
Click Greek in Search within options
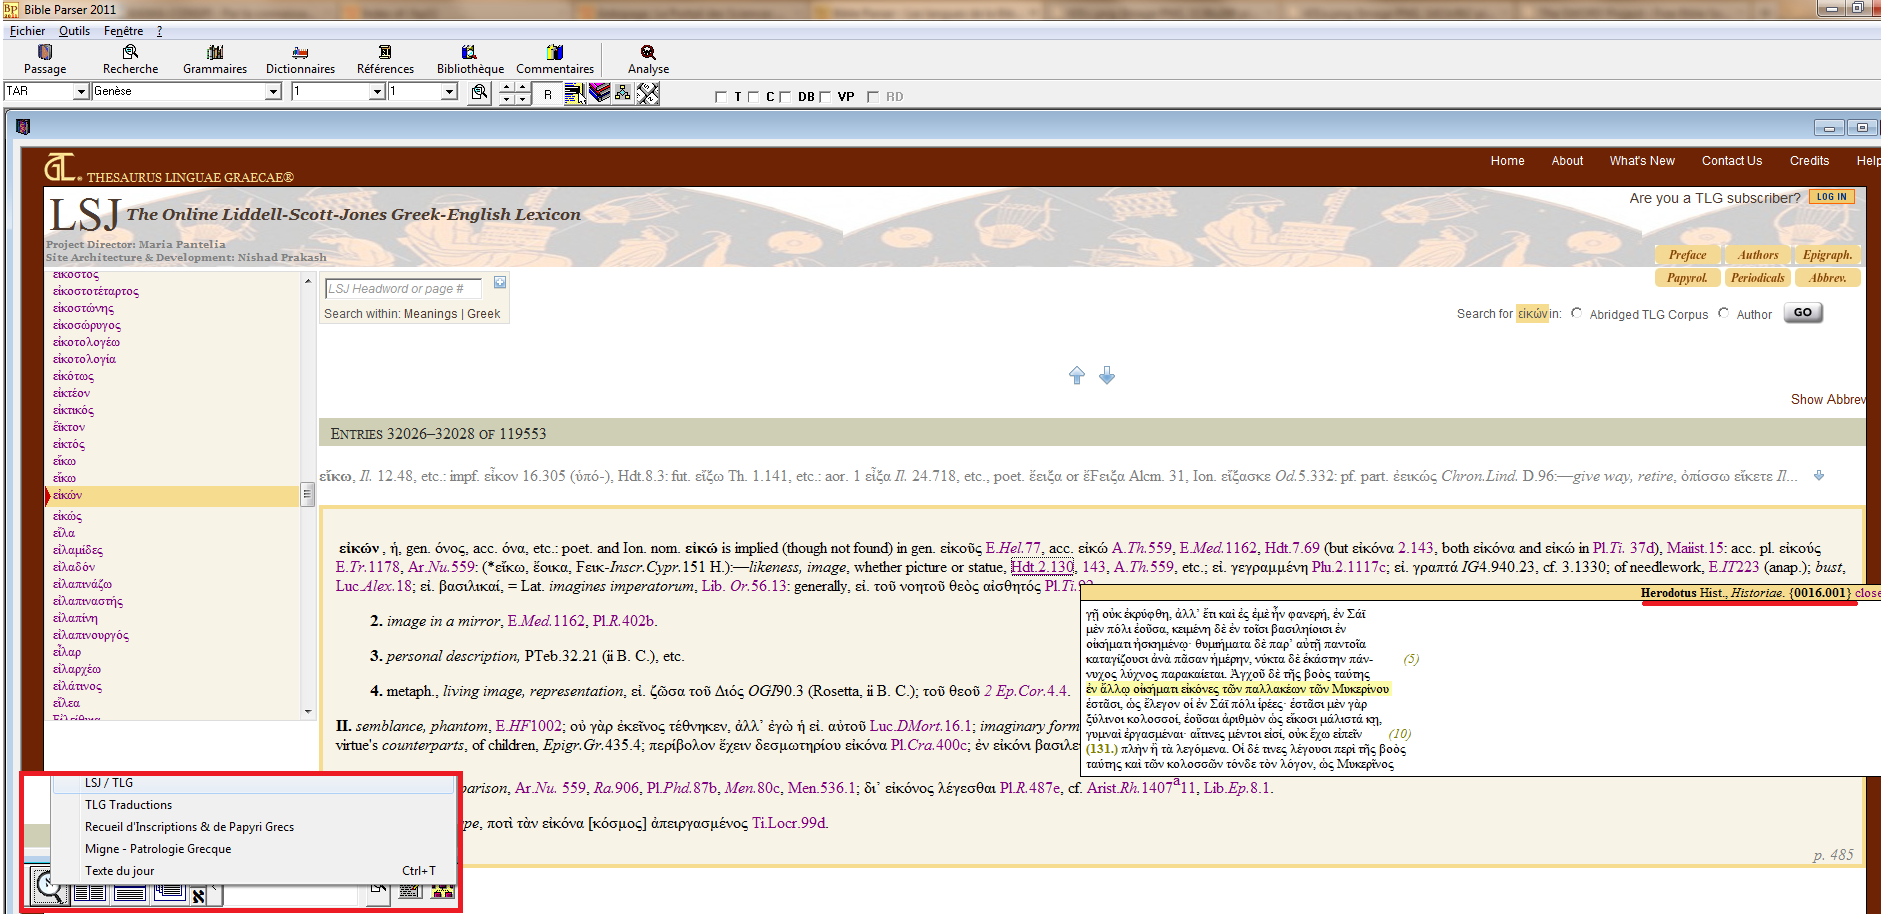click(484, 314)
